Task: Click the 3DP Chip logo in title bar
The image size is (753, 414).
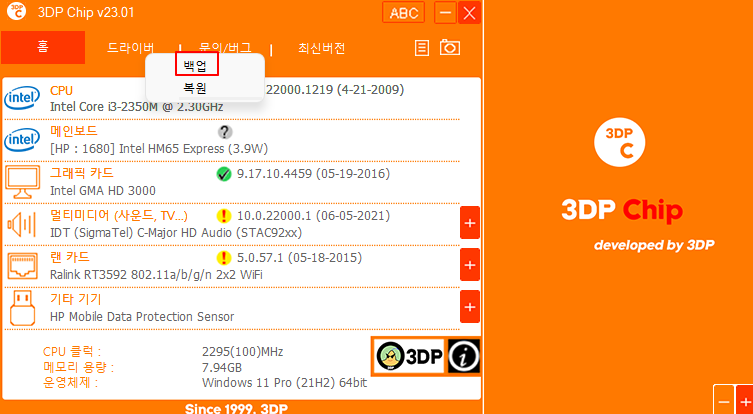Action: point(17,12)
